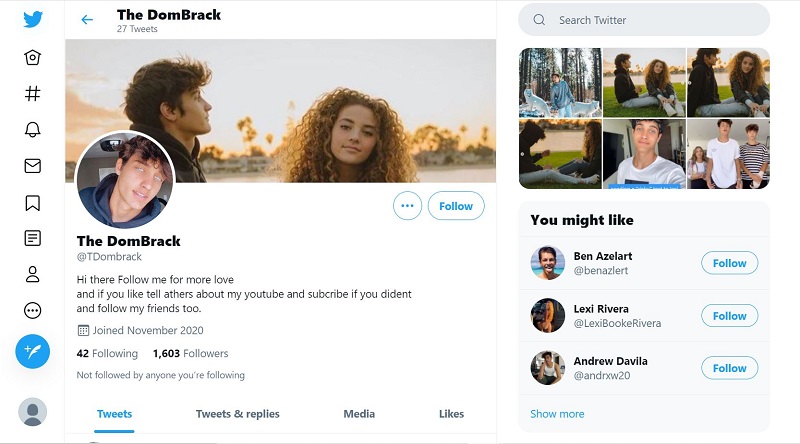Click the search magnifier icon

point(539,20)
